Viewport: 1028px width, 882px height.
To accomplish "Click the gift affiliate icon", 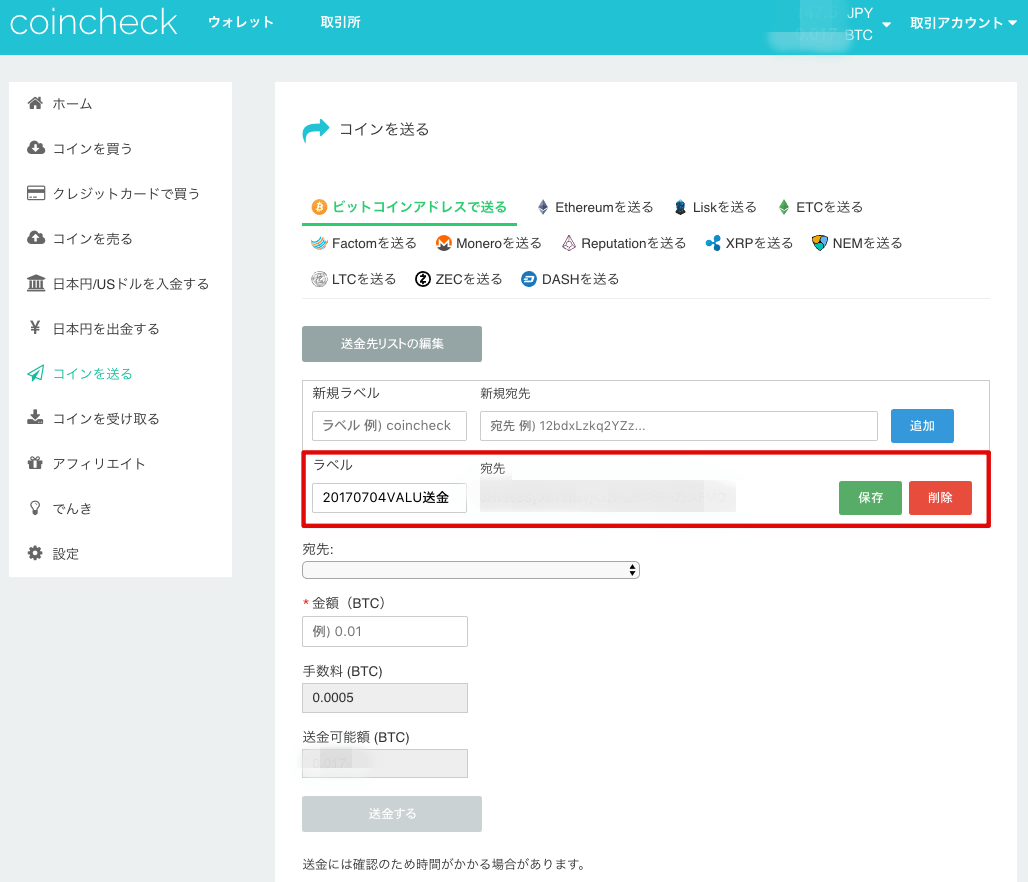I will [35, 462].
